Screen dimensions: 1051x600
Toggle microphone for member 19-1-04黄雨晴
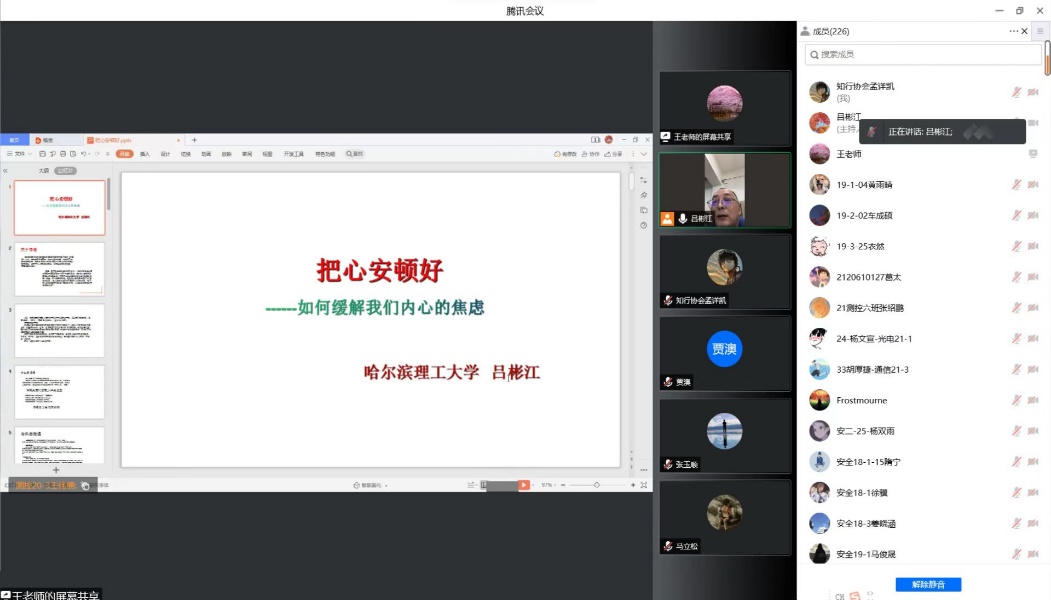[x=1016, y=184]
